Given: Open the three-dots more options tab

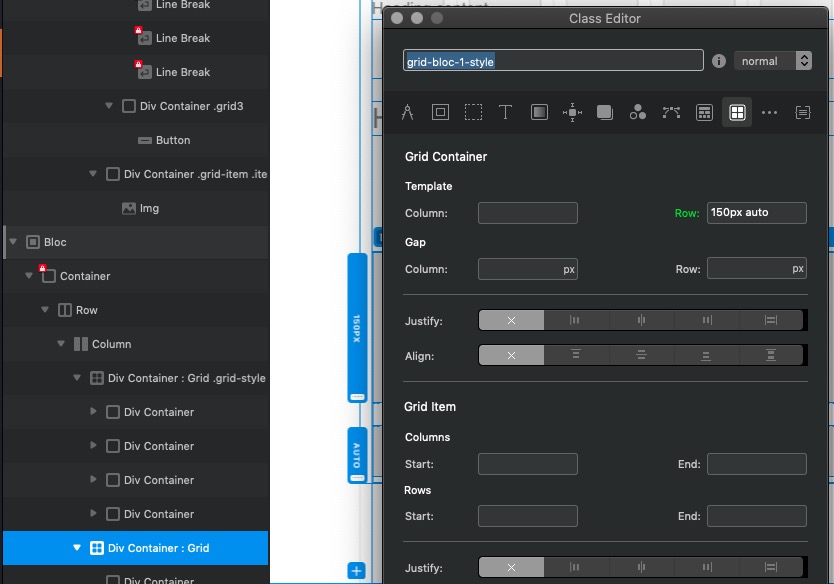Looking at the screenshot, I should pos(769,113).
